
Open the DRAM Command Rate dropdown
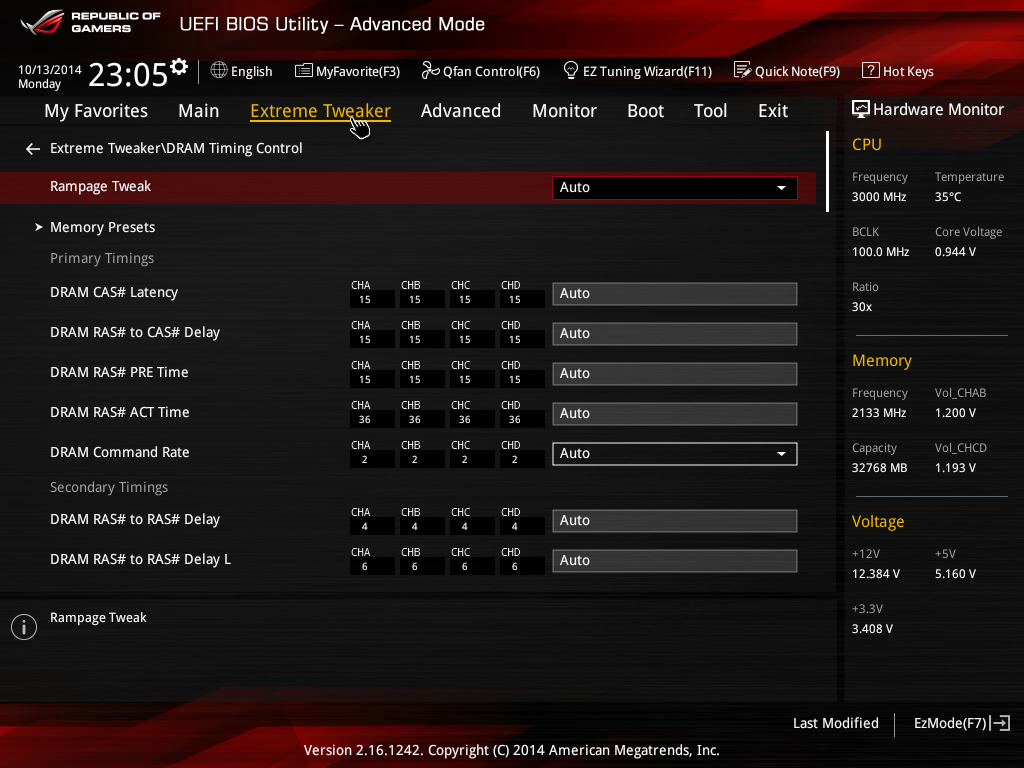pyautogui.click(x=675, y=454)
